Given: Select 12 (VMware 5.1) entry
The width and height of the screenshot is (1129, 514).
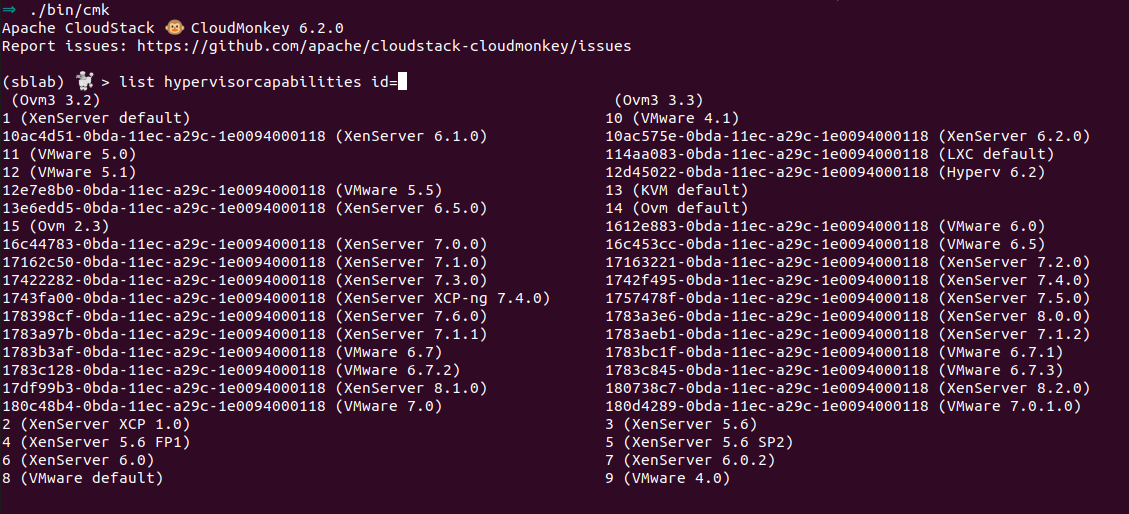Looking at the screenshot, I should click(69, 172).
